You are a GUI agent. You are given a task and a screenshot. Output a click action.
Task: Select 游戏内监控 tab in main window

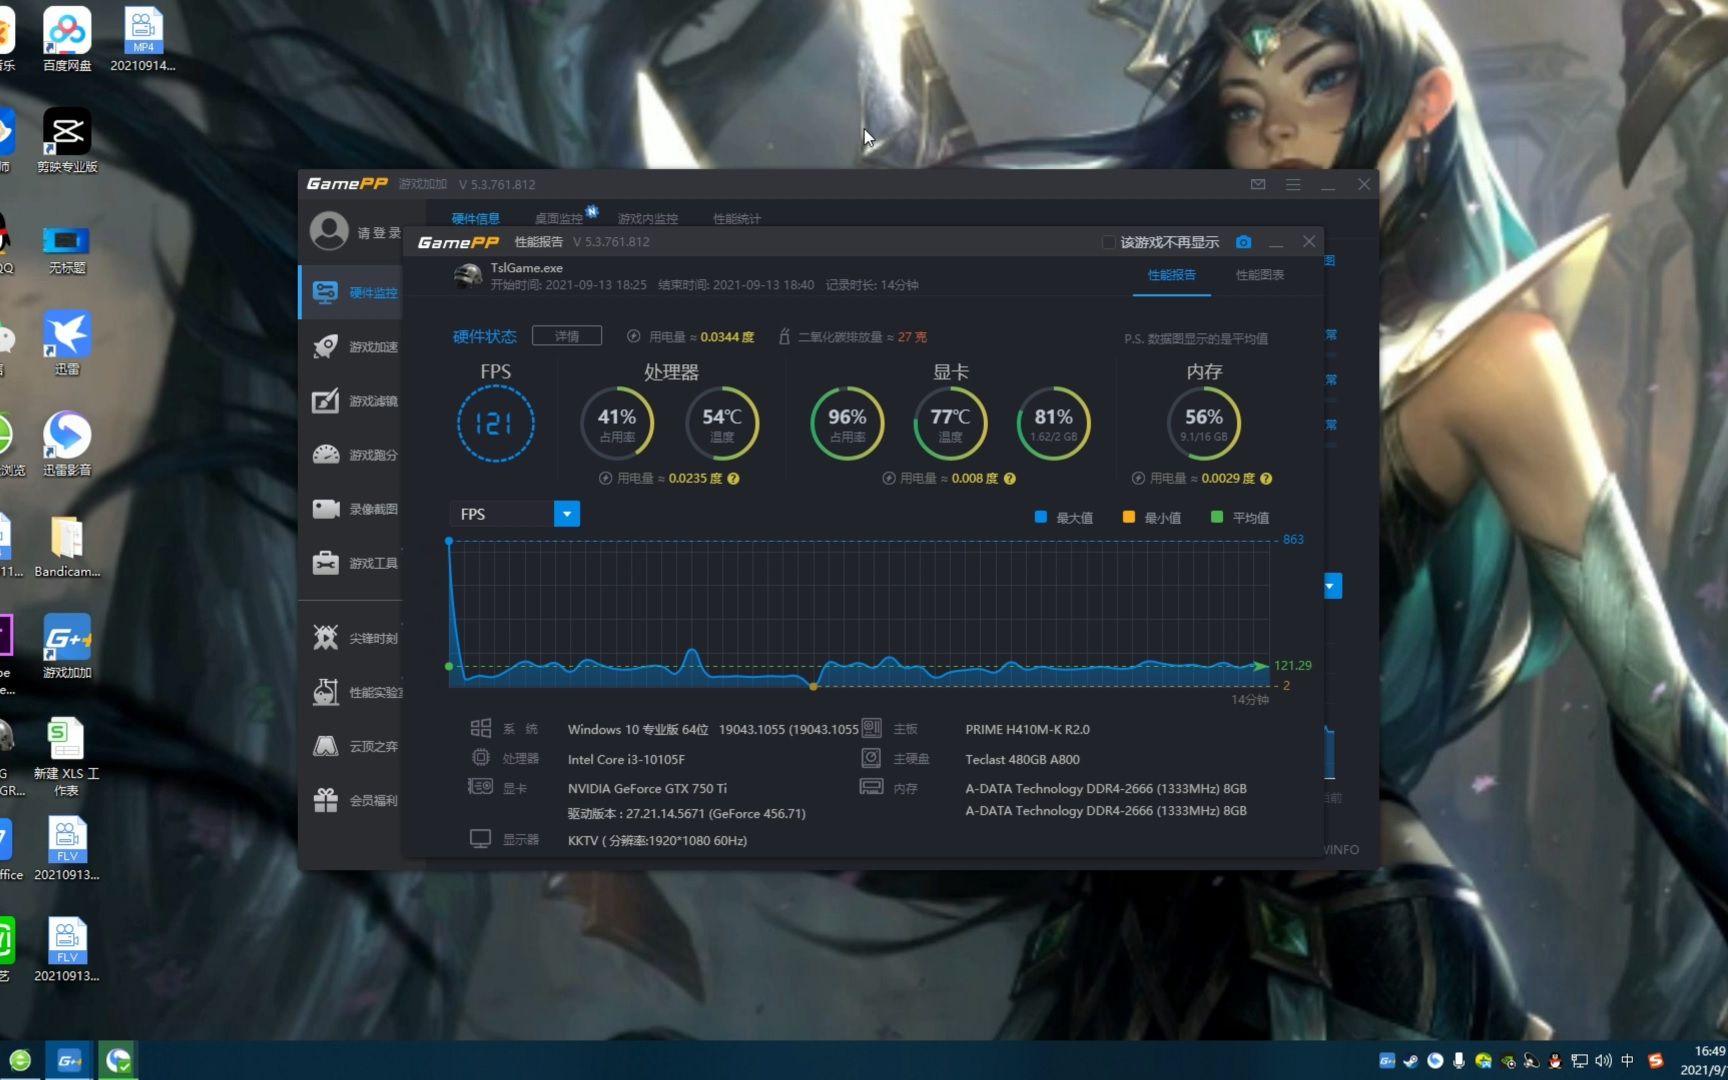click(647, 218)
